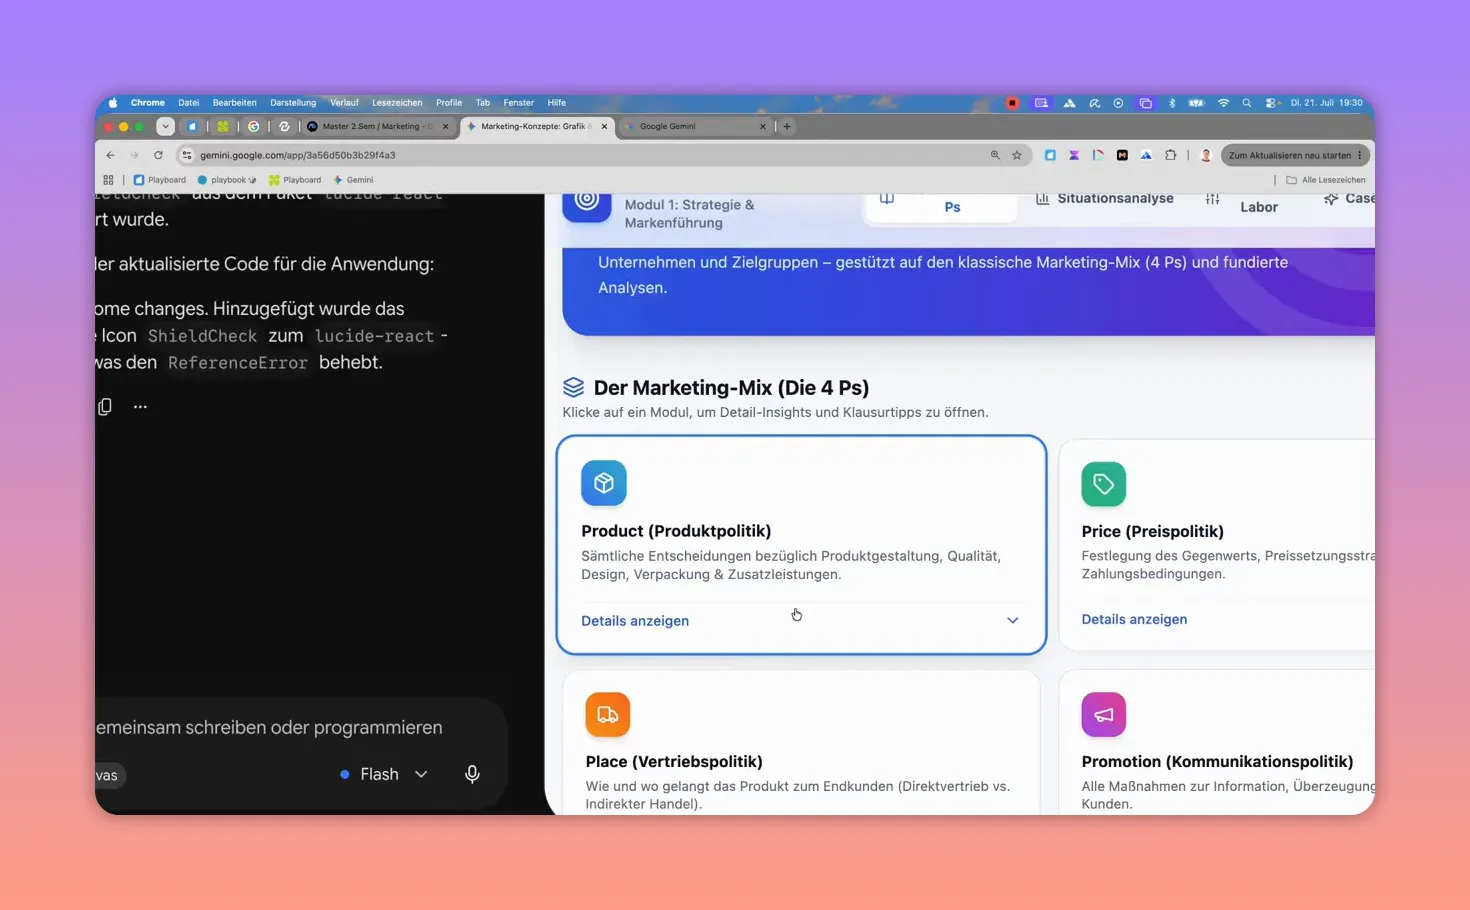Open macOS Spotlight search
The image size is (1470, 910).
coord(1247,103)
